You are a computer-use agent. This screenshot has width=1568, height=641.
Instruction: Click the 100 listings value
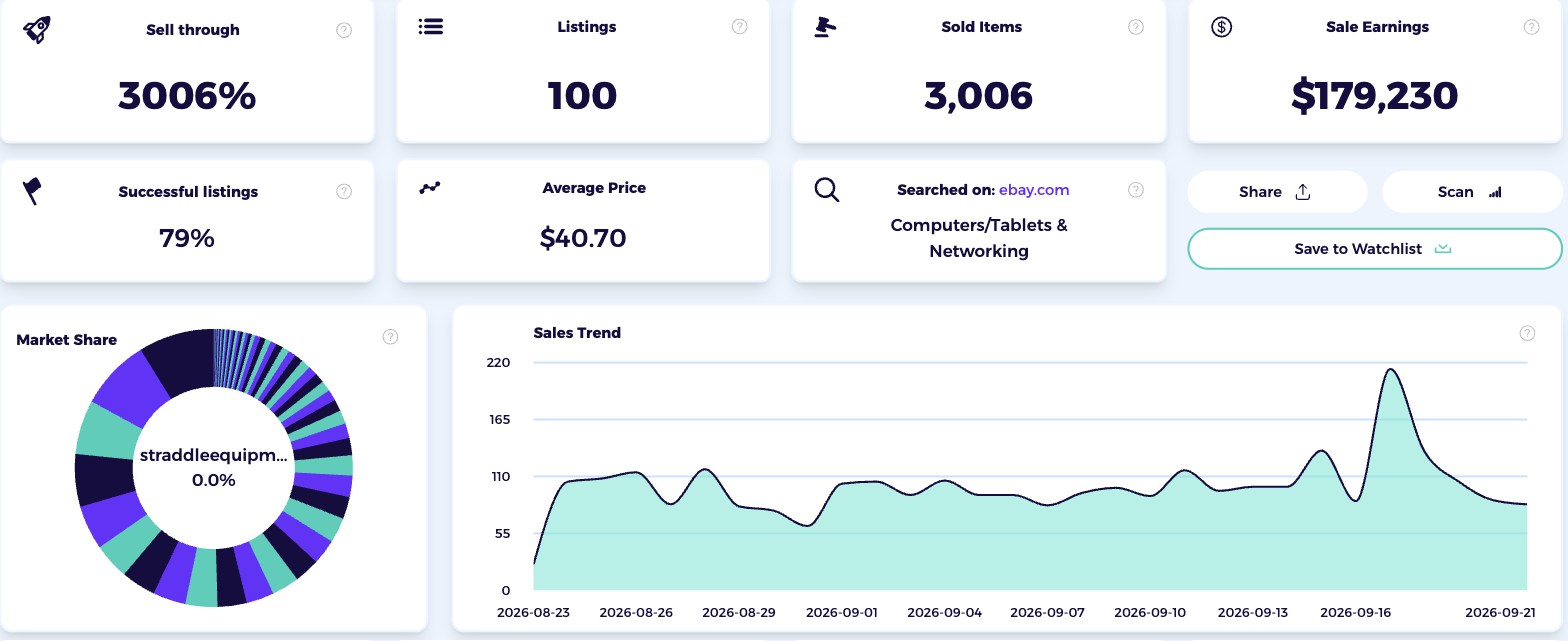point(583,96)
